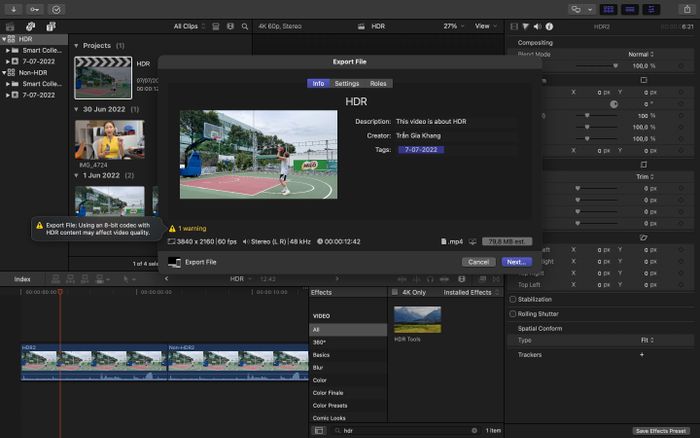
Task: Open Titles and Generators sidebar icon
Action: (x=51, y=27)
